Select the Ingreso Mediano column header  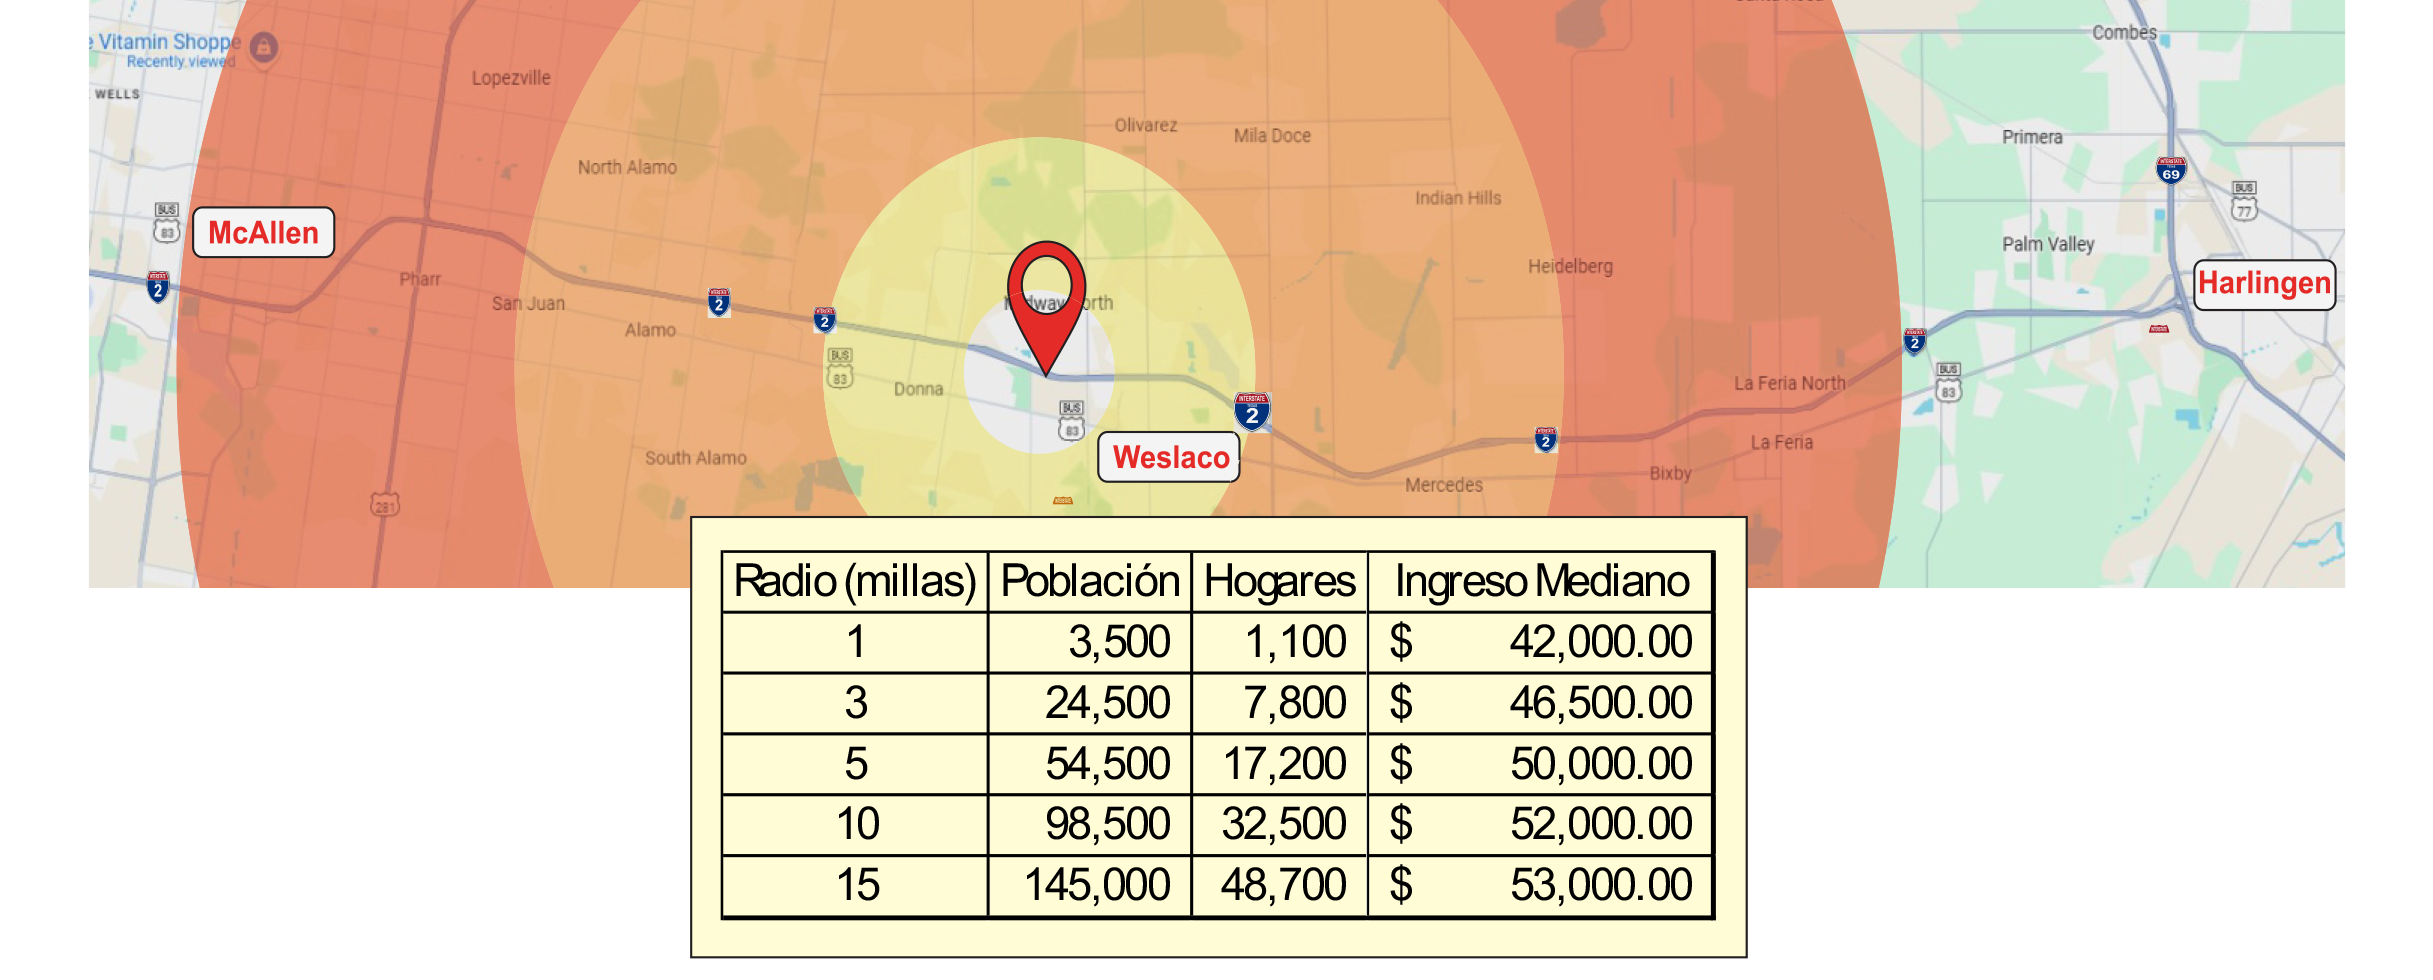(x=1541, y=582)
